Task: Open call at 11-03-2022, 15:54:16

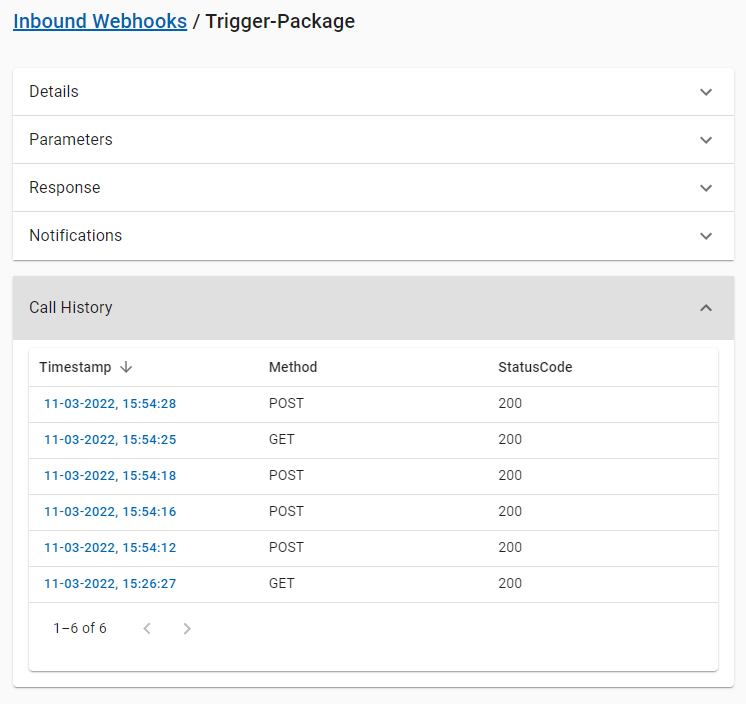Action: pyautogui.click(x=110, y=512)
